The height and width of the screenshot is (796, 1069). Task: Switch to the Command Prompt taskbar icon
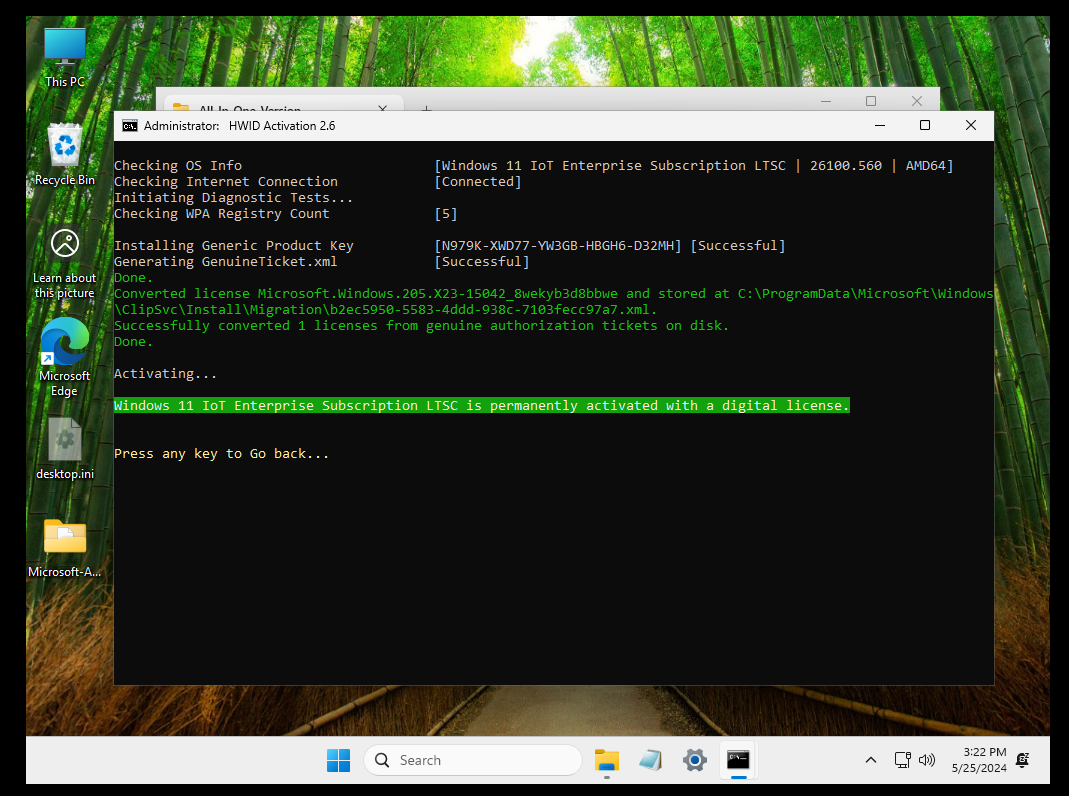click(x=738, y=760)
